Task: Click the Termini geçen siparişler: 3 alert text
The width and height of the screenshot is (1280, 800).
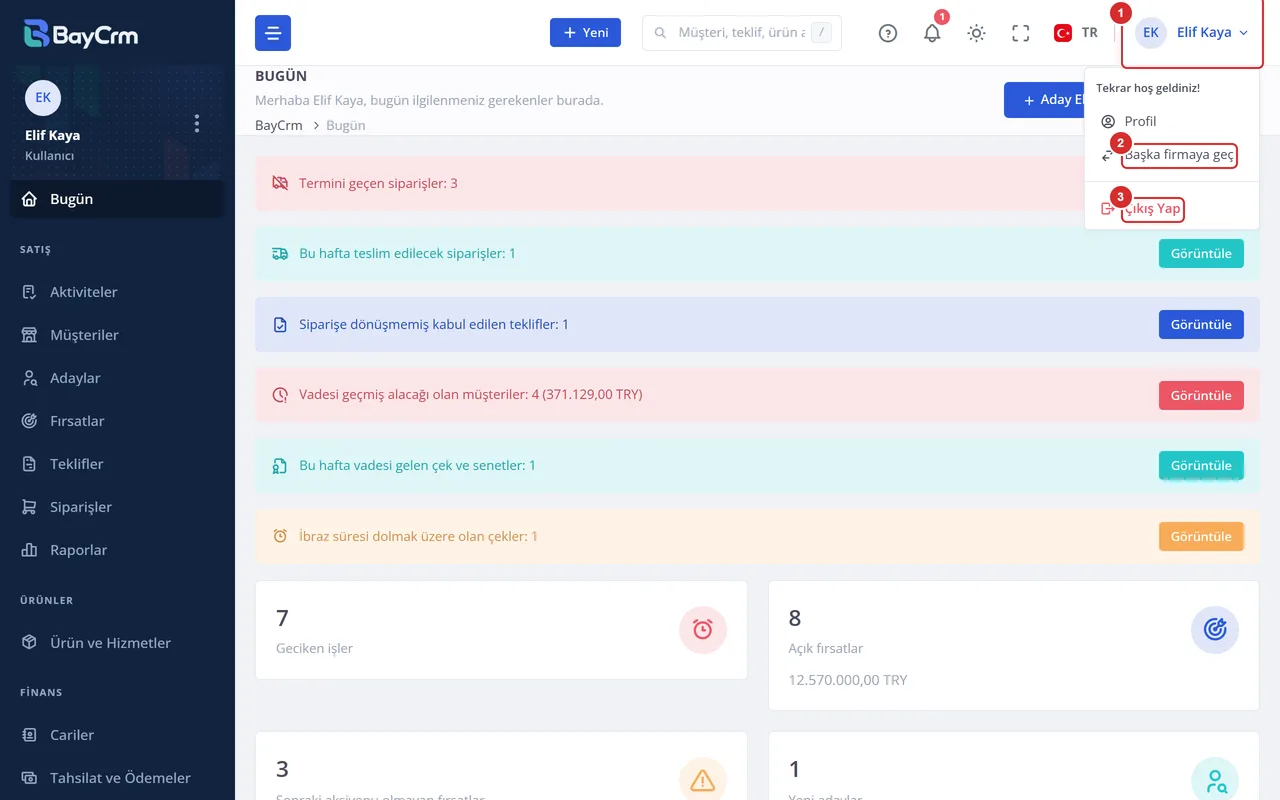Action: tap(378, 184)
